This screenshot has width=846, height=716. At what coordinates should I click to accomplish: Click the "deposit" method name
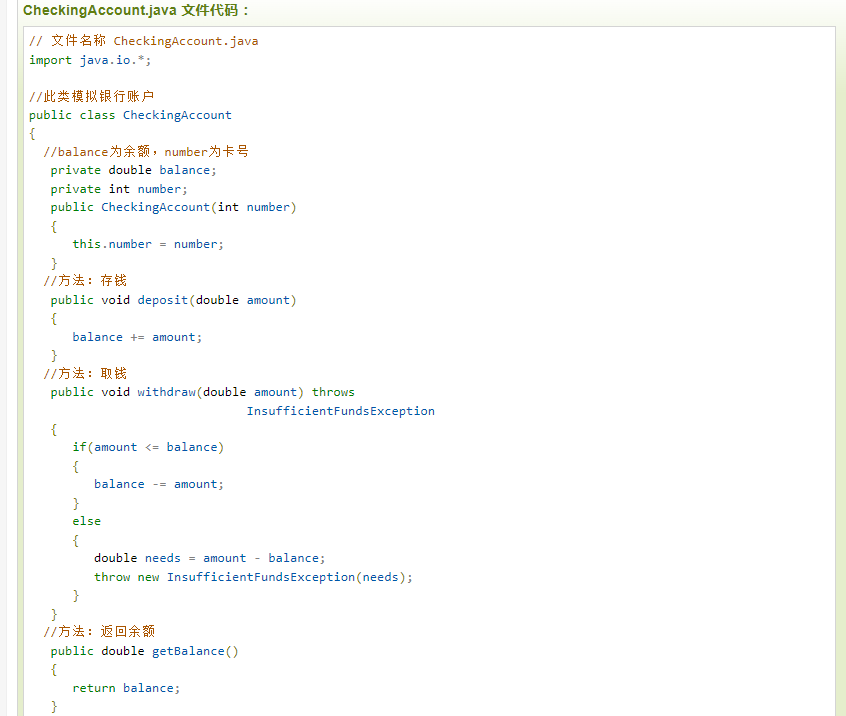pos(163,300)
